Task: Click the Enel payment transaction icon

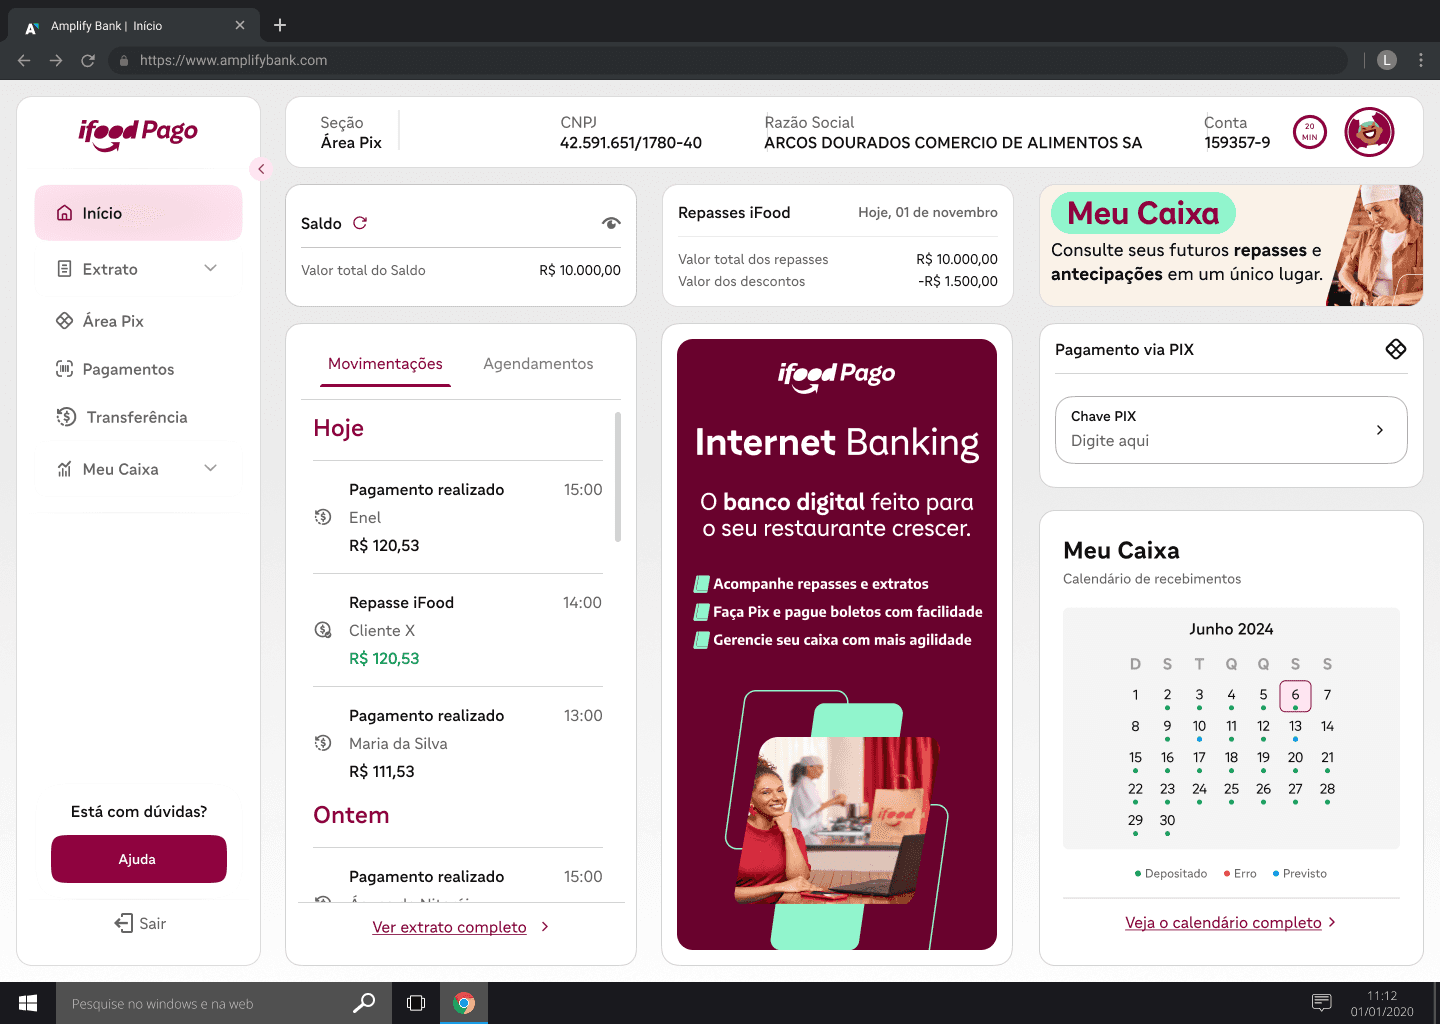Action: pyautogui.click(x=323, y=517)
